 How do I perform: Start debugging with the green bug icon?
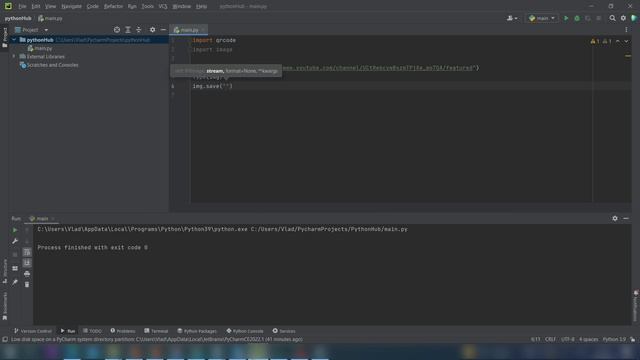point(577,18)
